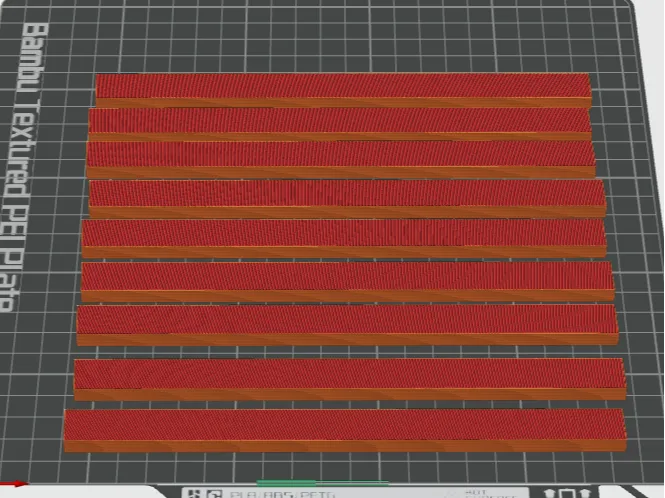Select the bottommost red bar on the plate
This screenshot has width=665, height=498.
(x=345, y=425)
